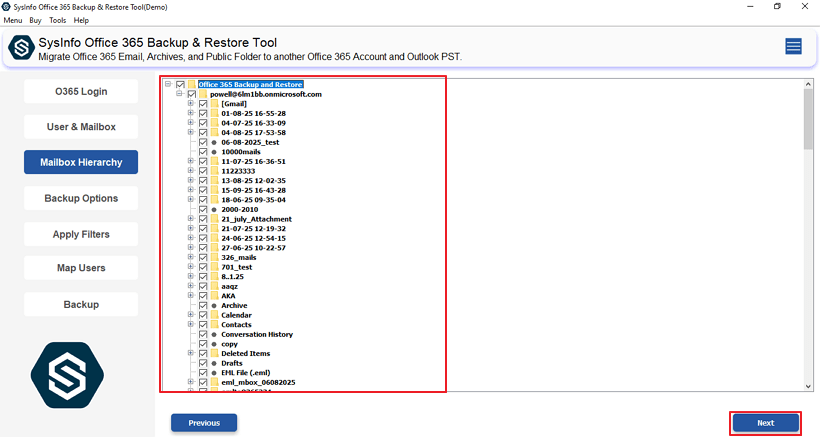Open the Backup Options step
The height and width of the screenshot is (437, 820).
pyautogui.click(x=81, y=199)
